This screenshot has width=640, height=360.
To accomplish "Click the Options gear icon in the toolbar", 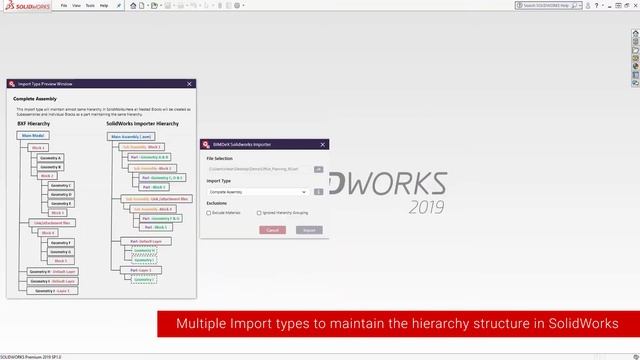I will (x=237, y=6).
